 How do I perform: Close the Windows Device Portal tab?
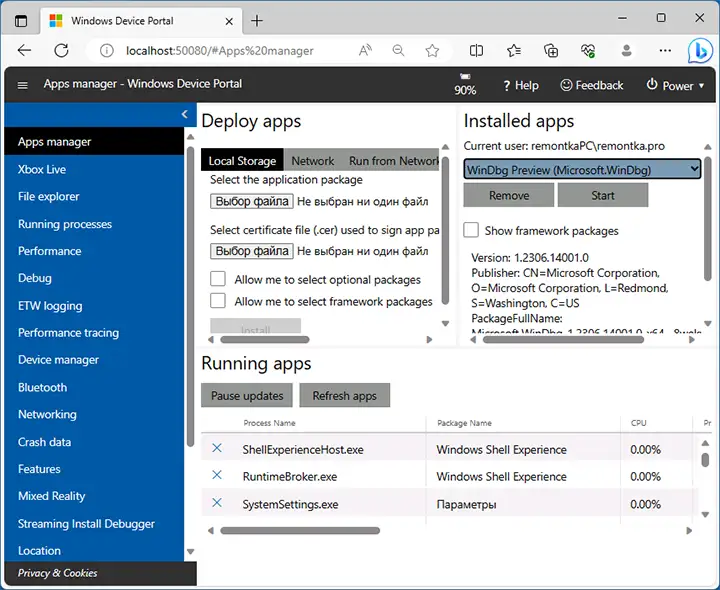tap(229, 21)
